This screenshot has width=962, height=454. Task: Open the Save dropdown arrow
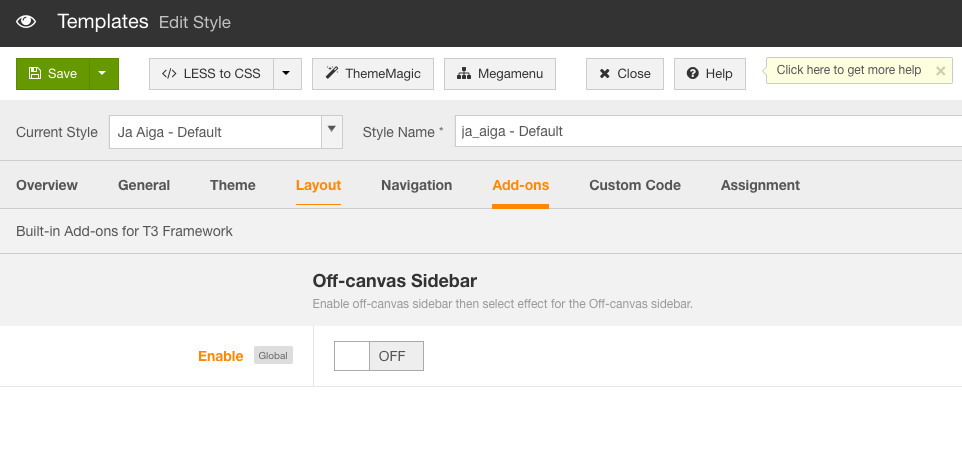click(x=103, y=74)
